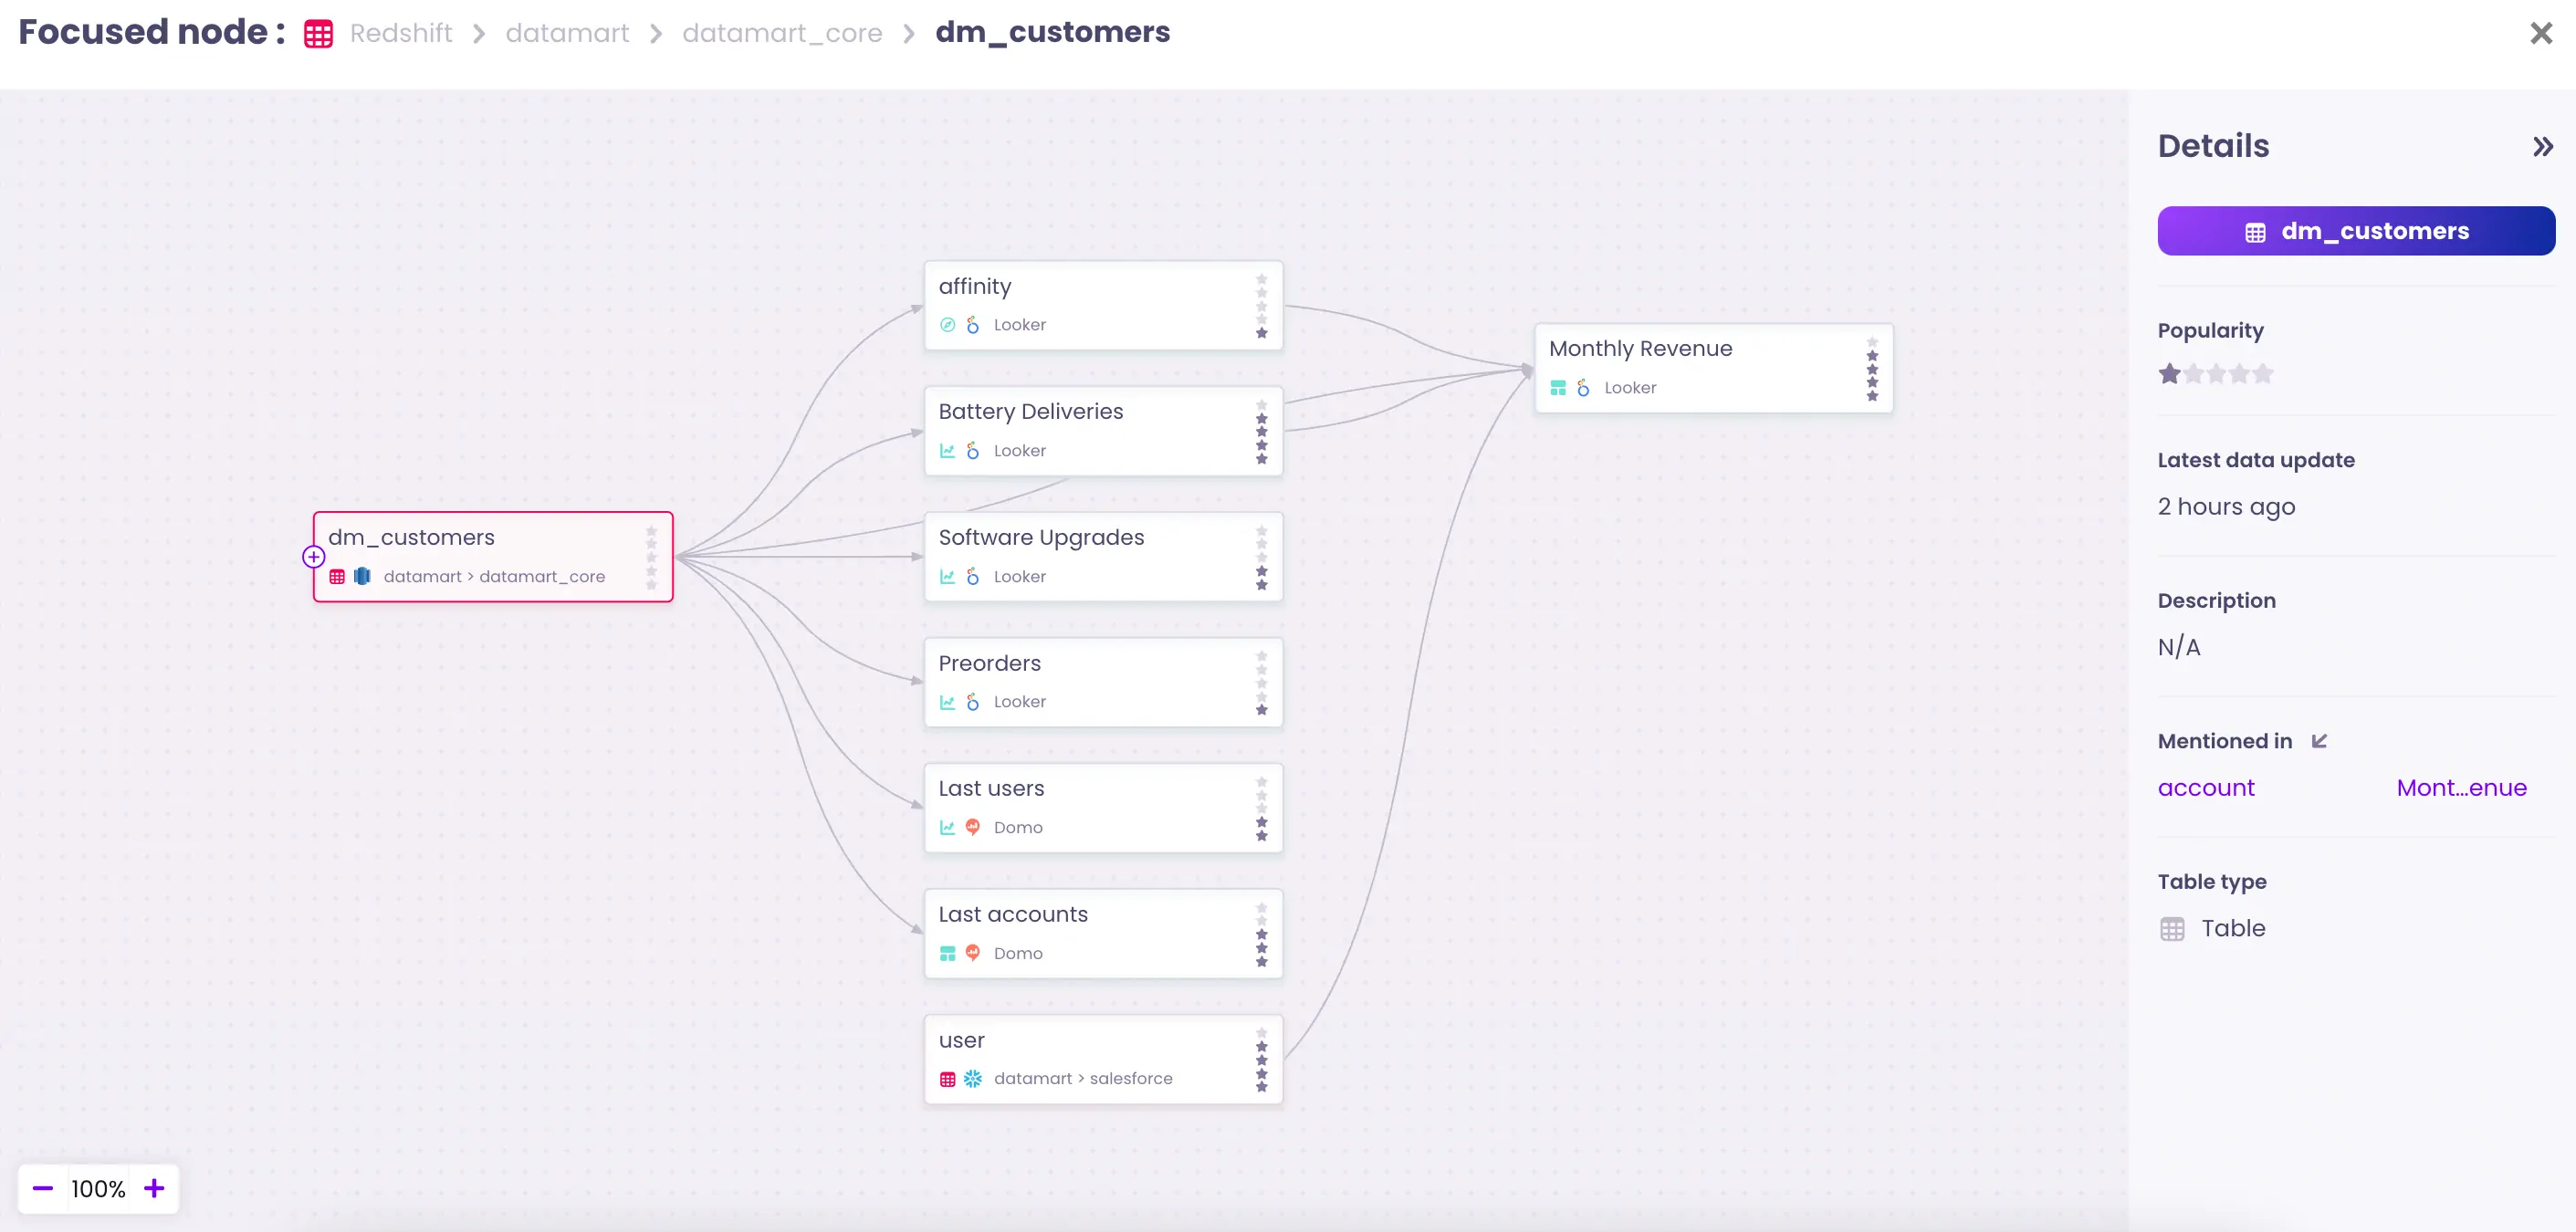This screenshot has height=1232, width=2576.
Task: Click the Mentioned in arrow icon
Action: pyautogui.click(x=2319, y=741)
